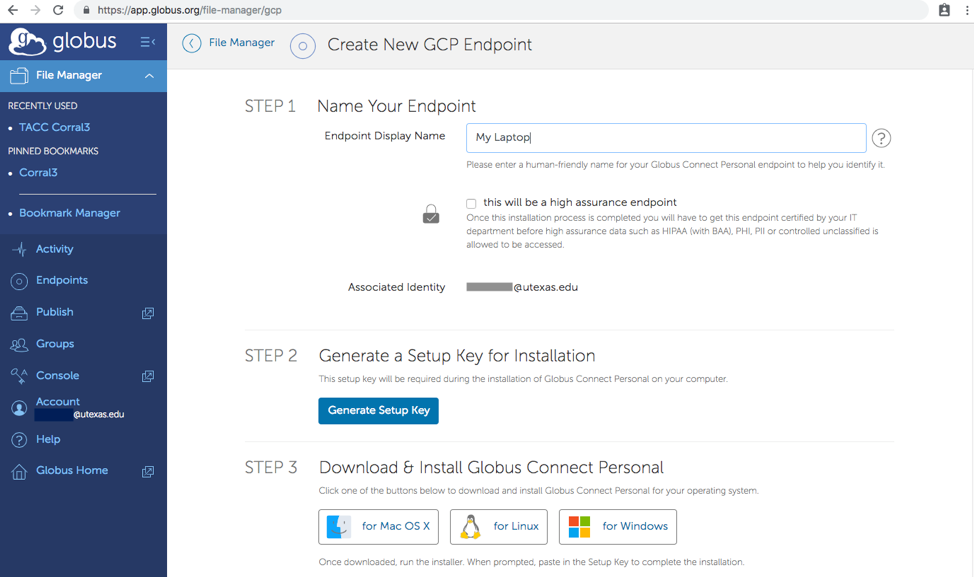Open the Publish menu item
The image size is (974, 577).
coord(55,312)
